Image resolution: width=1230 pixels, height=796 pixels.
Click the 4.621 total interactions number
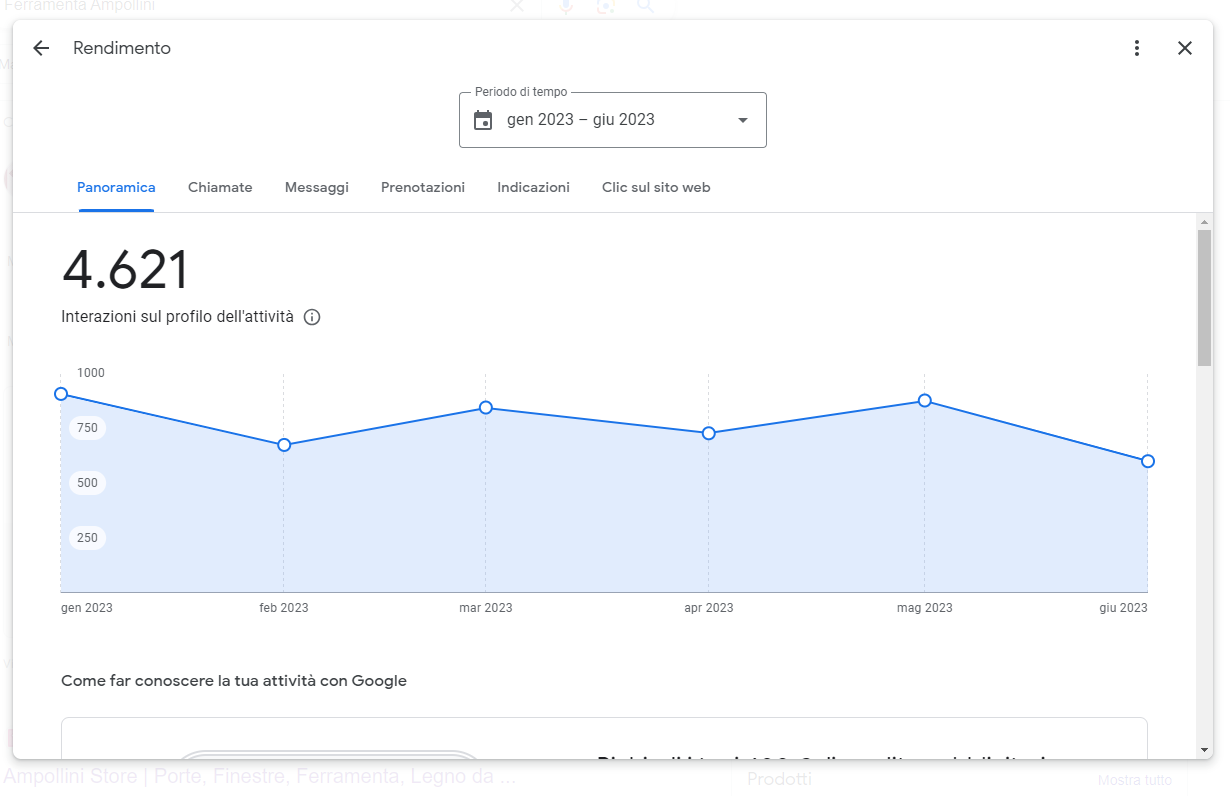(125, 270)
